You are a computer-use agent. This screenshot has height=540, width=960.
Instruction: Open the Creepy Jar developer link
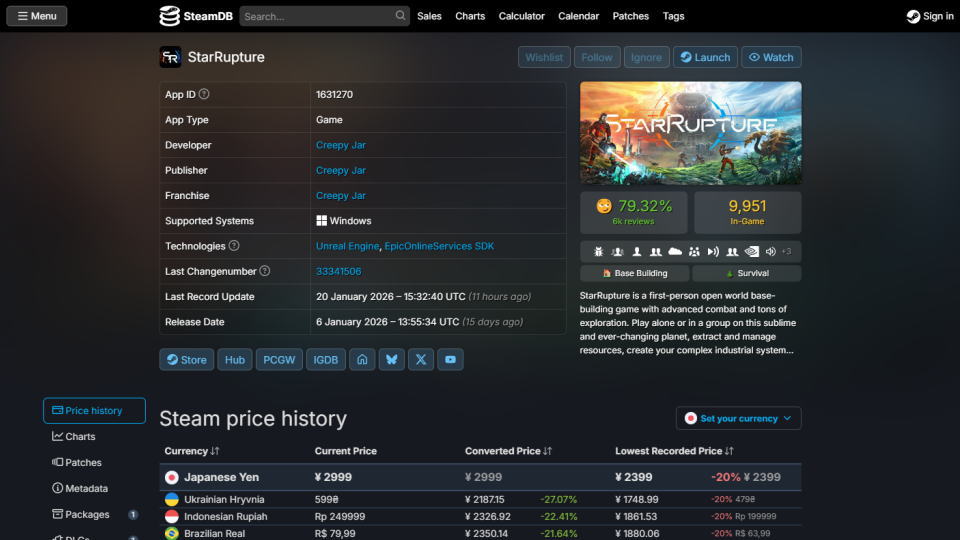pyautogui.click(x=341, y=145)
